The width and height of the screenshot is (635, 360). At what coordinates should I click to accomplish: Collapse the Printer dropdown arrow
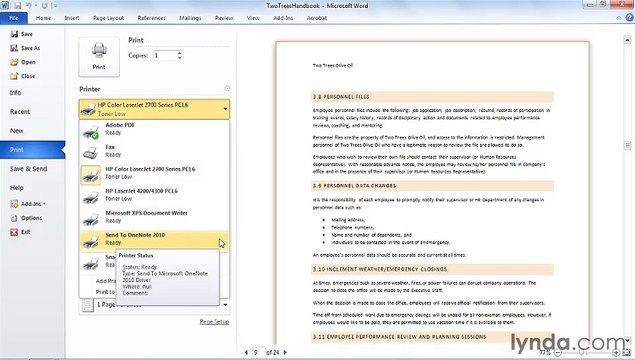tap(225, 109)
